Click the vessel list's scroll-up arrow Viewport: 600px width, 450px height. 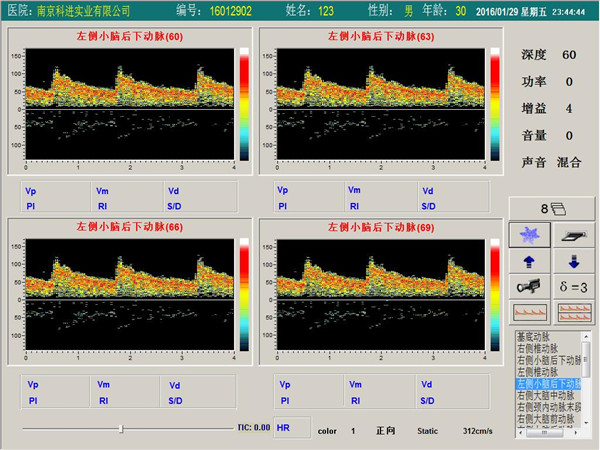(x=587, y=337)
